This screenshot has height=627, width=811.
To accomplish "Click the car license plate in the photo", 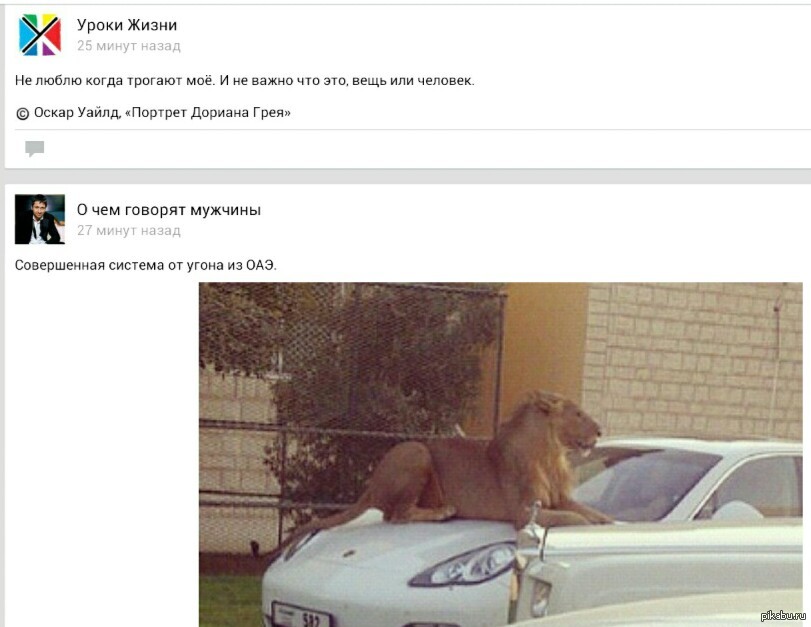I will pyautogui.click(x=301, y=615).
